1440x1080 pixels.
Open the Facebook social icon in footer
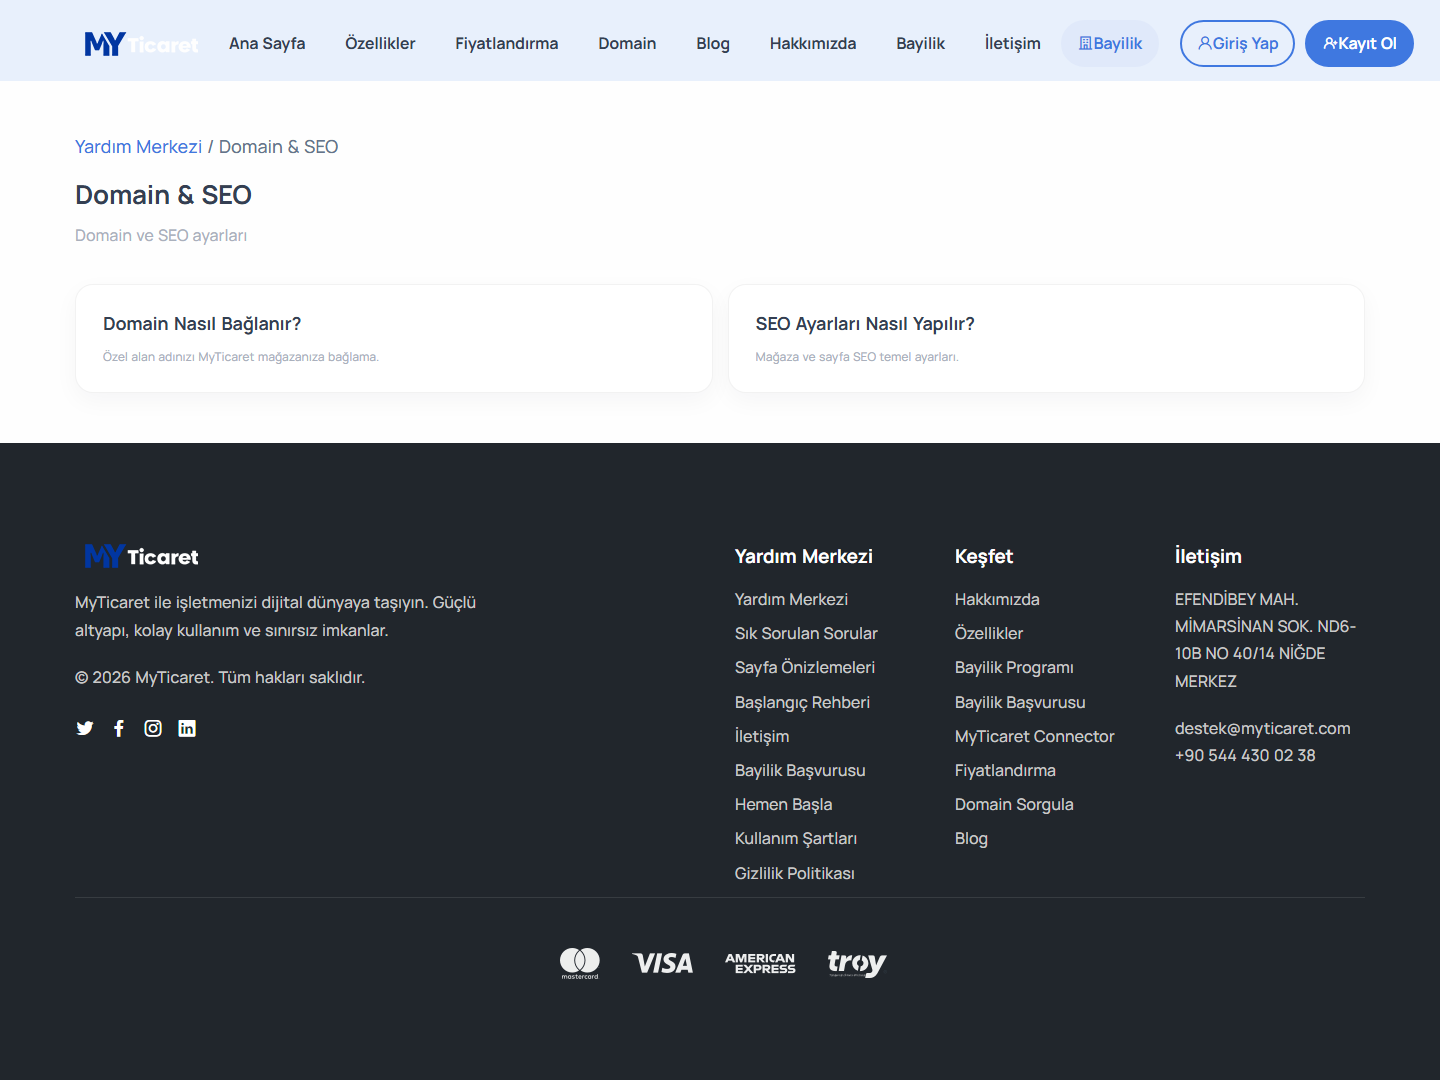pyautogui.click(x=119, y=728)
